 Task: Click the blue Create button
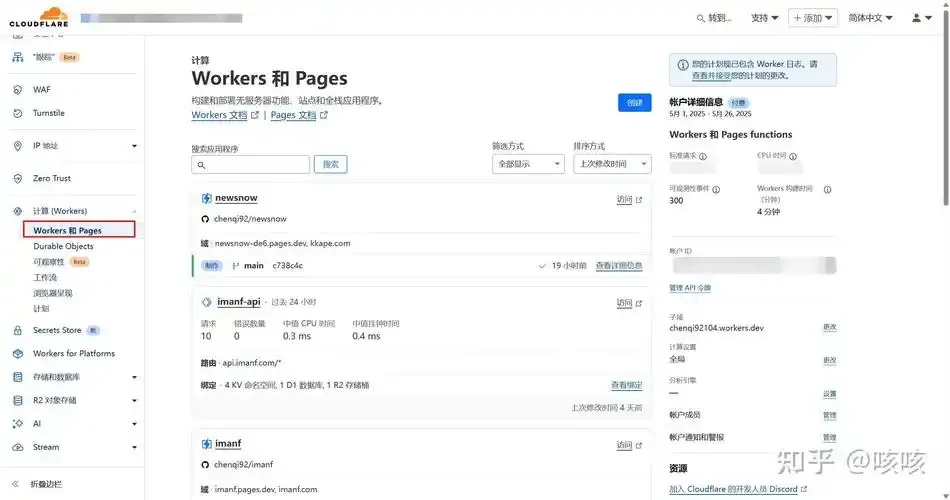[x=634, y=102]
